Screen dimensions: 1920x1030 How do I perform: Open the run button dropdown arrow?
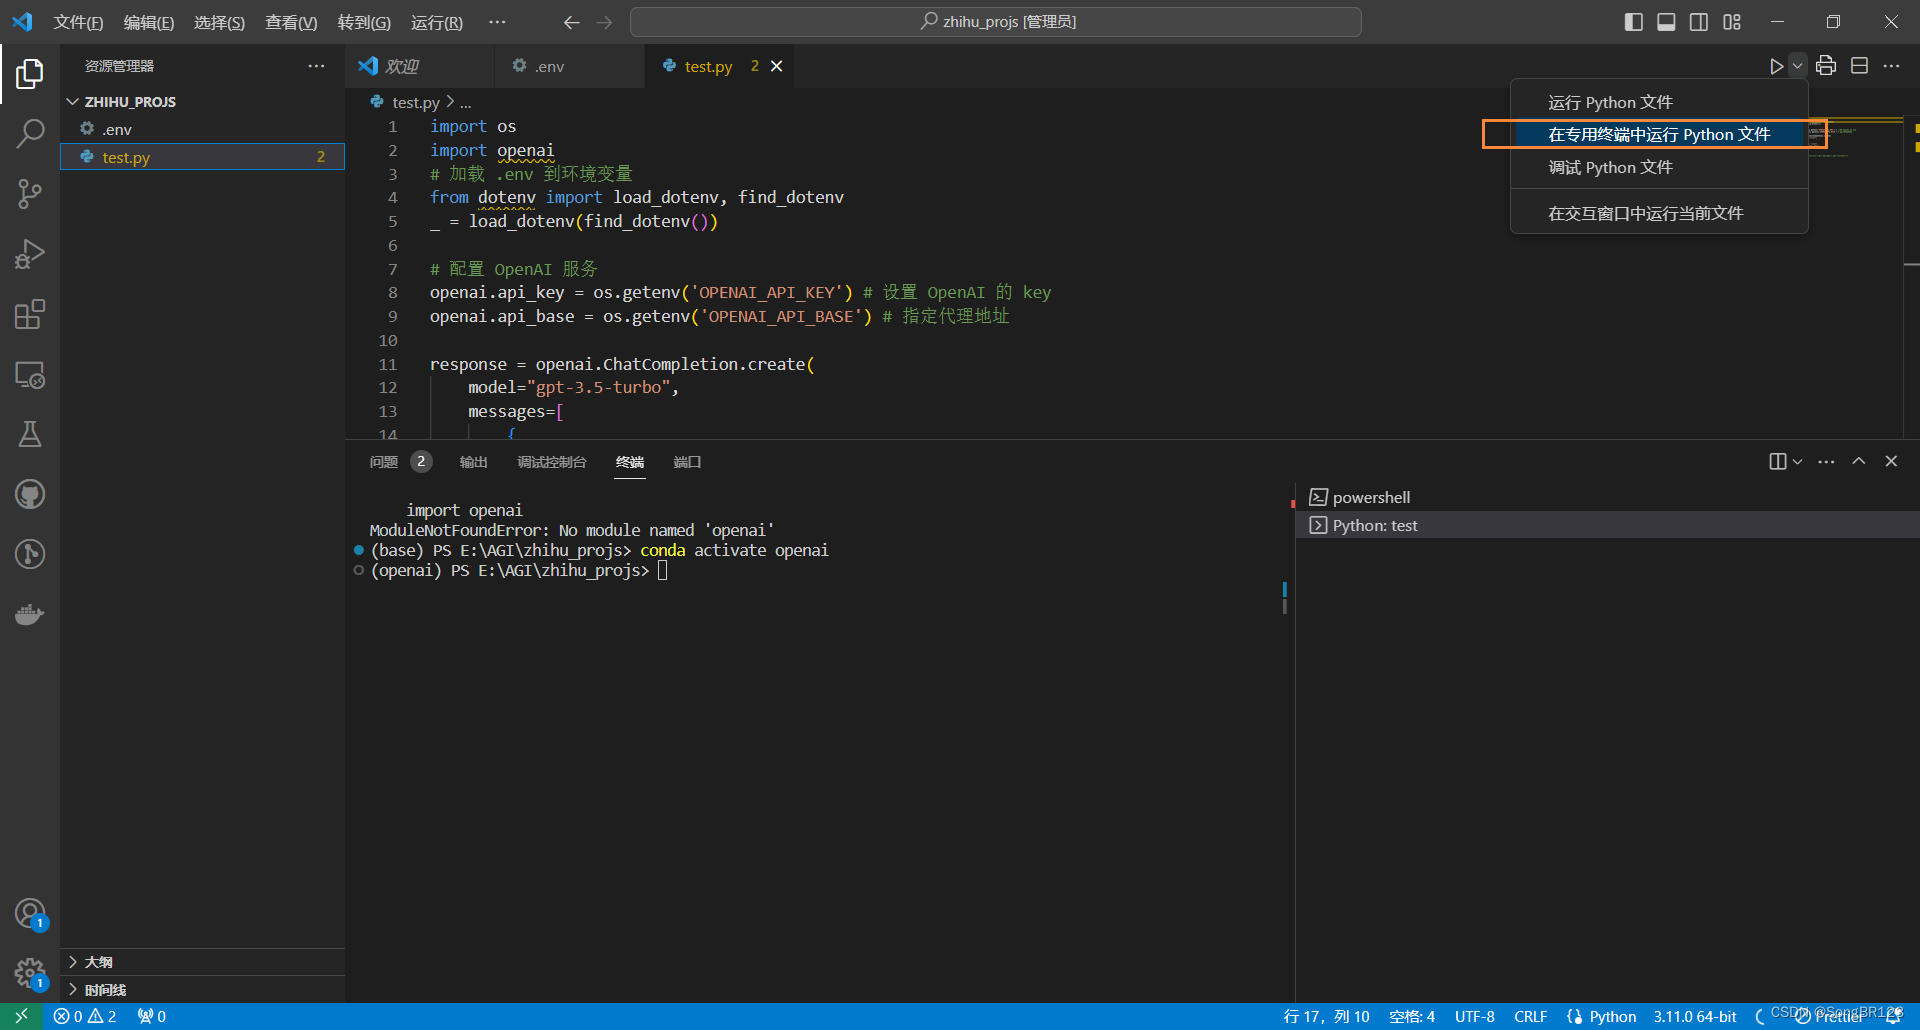pos(1797,66)
